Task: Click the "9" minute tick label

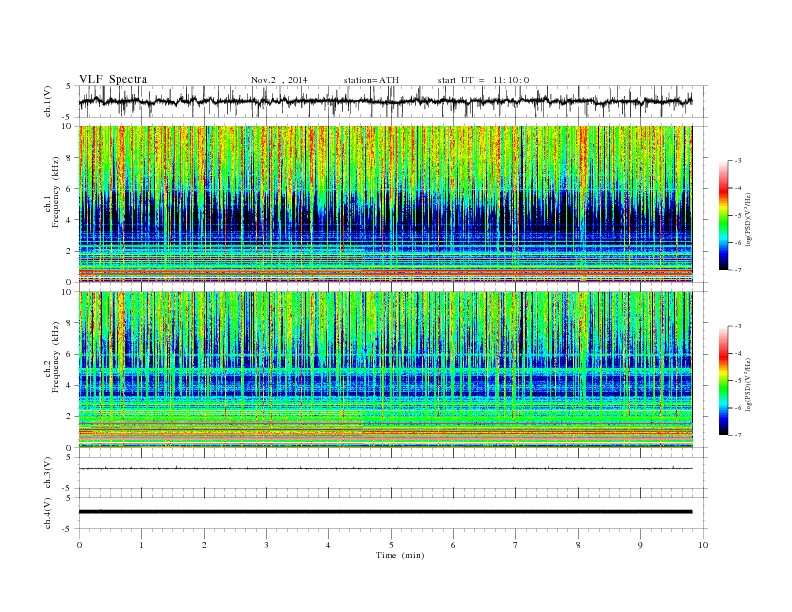Action: 640,545
